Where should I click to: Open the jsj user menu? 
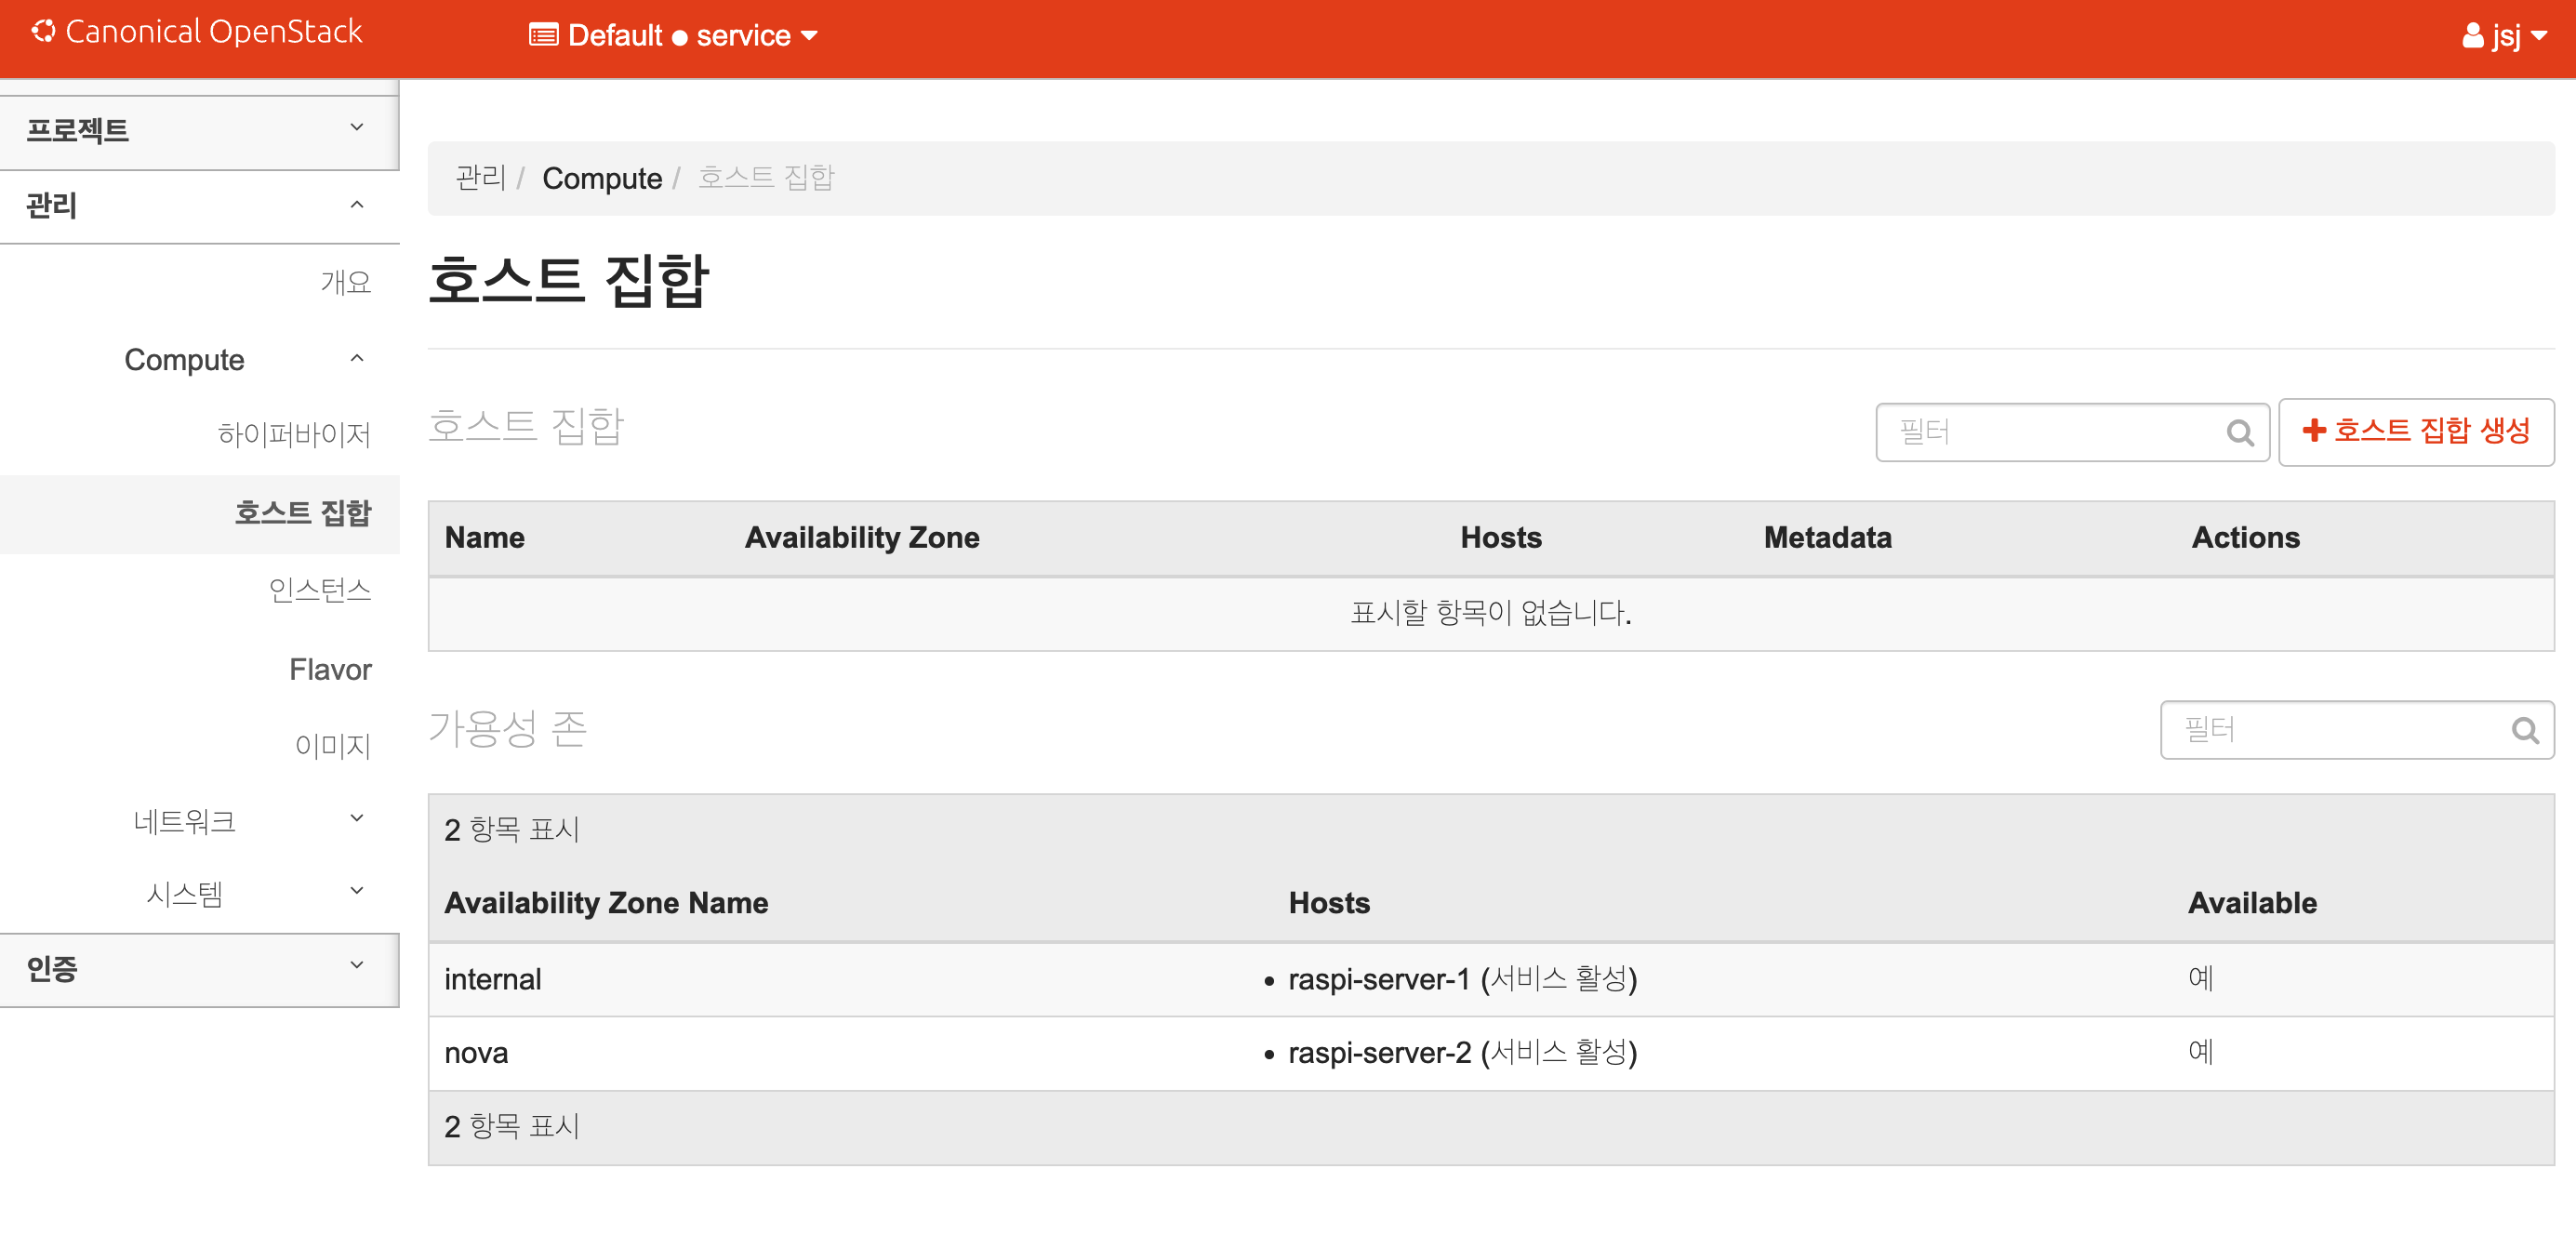pos(2504,37)
